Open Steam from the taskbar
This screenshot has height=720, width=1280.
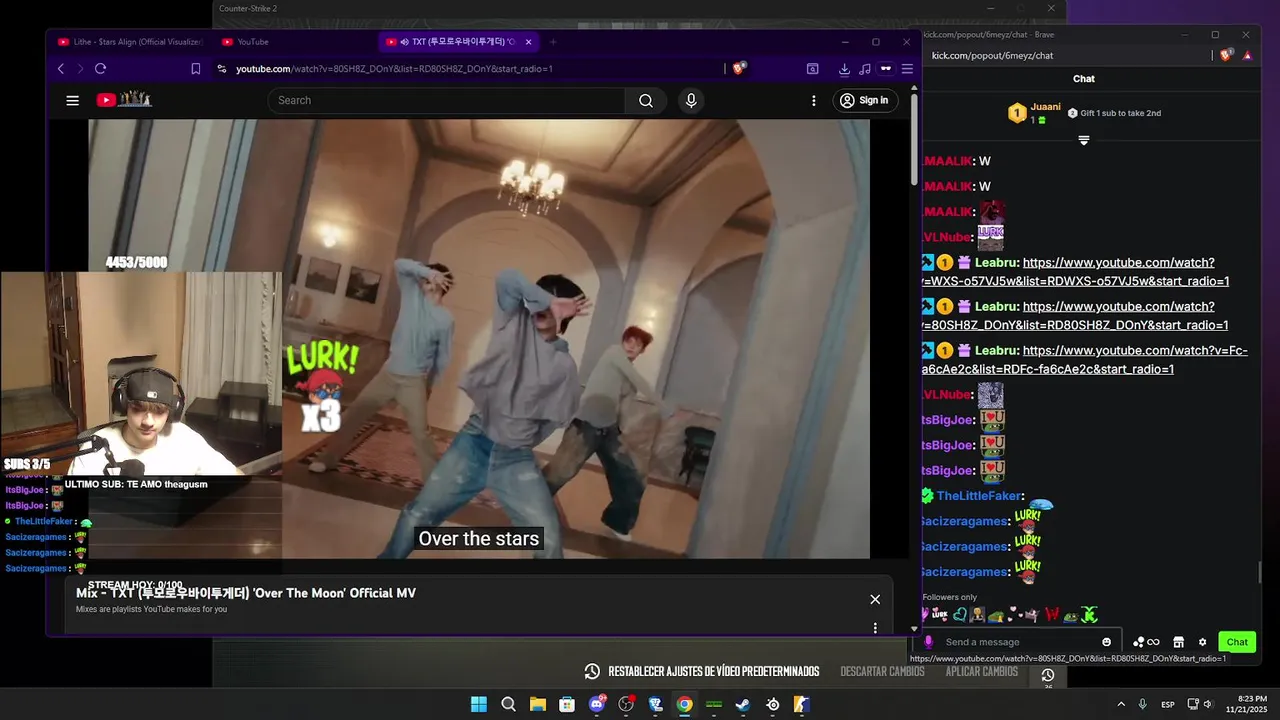pyautogui.click(x=743, y=704)
